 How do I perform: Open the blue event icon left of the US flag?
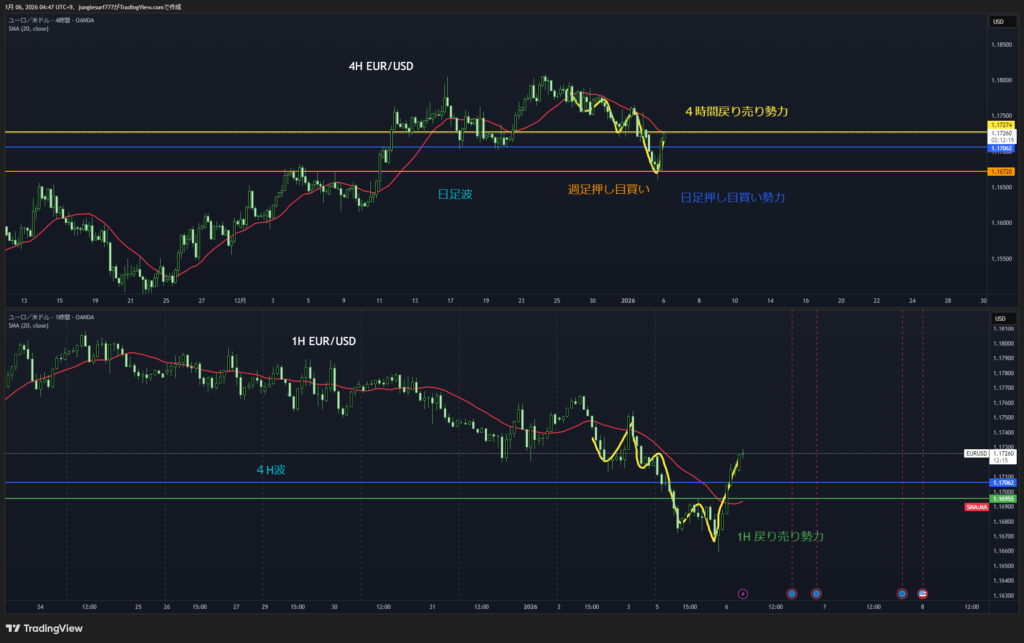pos(902,593)
